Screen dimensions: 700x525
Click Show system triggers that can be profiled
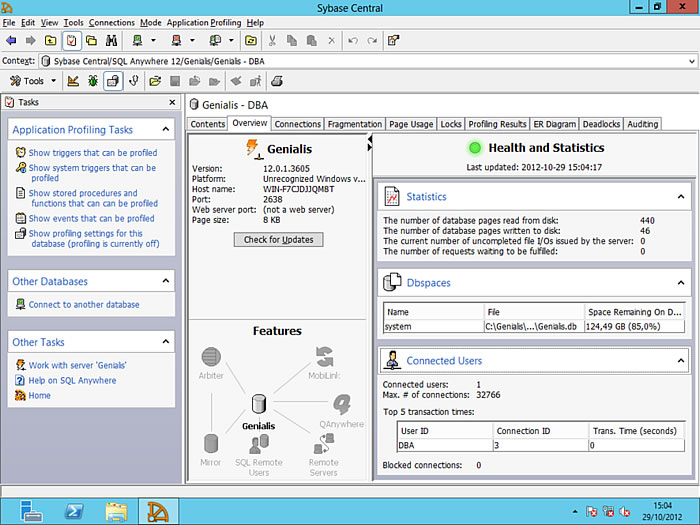[92, 173]
